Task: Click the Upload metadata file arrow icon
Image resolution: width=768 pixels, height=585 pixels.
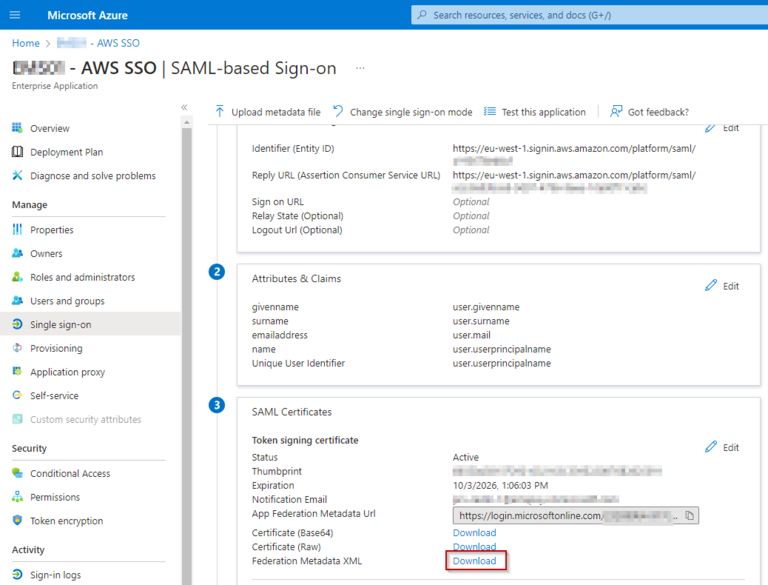Action: point(219,112)
